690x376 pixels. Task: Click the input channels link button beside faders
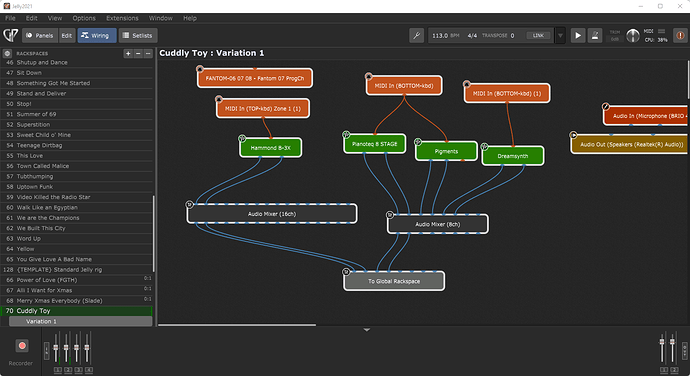coord(47,351)
